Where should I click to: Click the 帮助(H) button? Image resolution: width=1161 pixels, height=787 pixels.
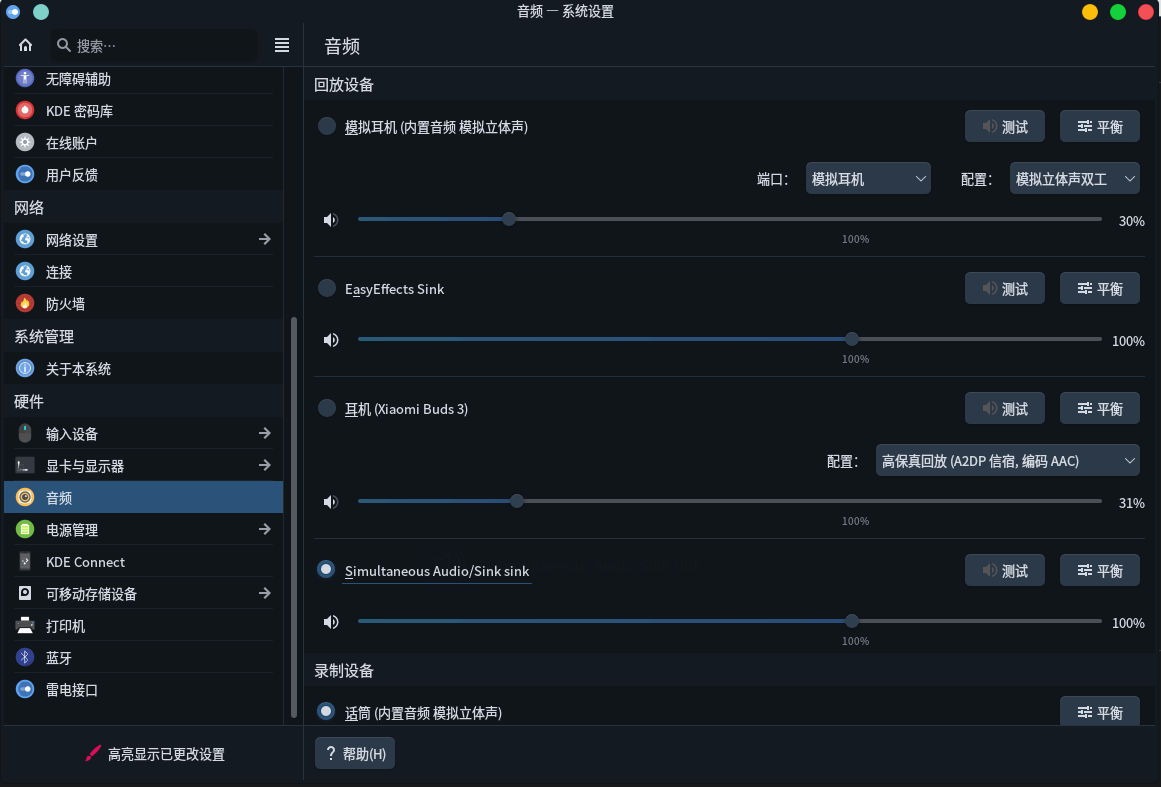354,752
